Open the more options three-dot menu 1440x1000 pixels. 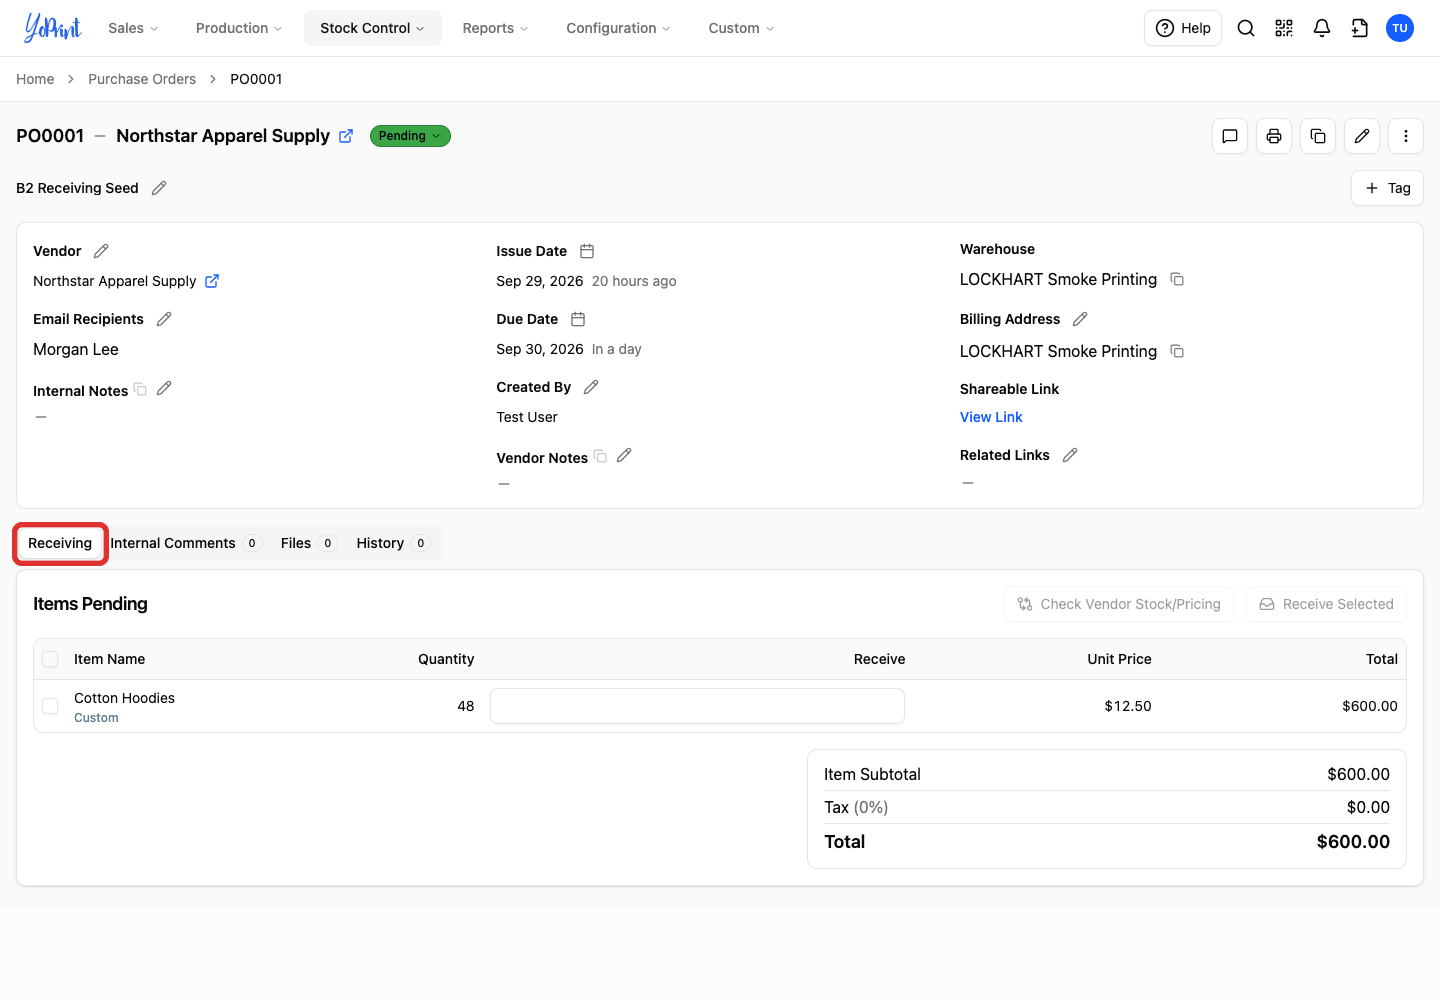click(x=1406, y=136)
